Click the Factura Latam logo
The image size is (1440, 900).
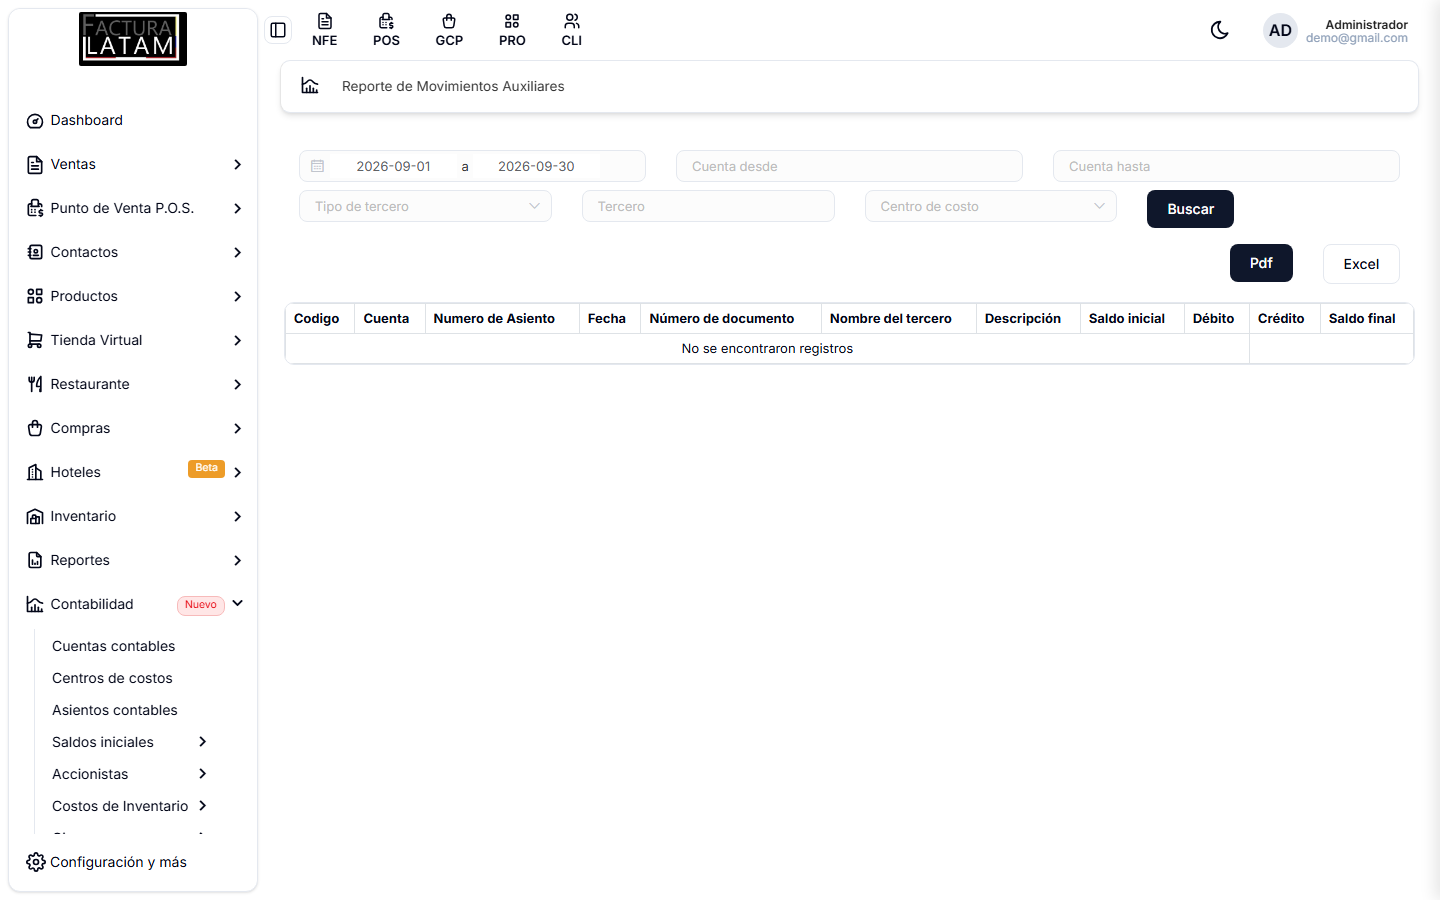pyautogui.click(x=133, y=39)
